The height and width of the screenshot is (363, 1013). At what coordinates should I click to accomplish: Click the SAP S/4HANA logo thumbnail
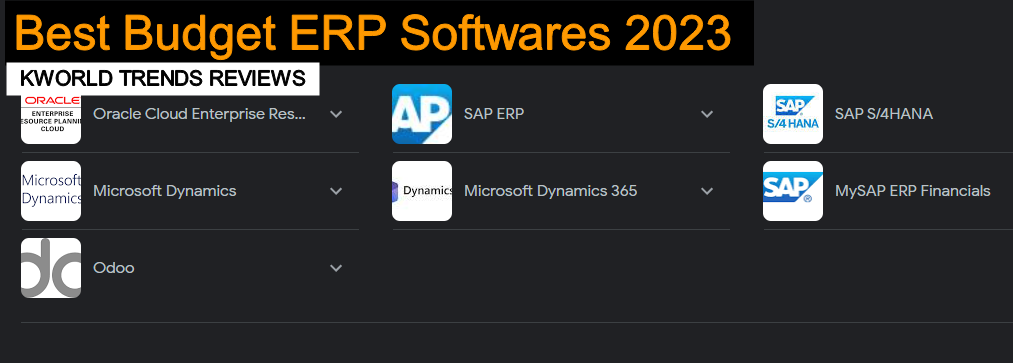(x=793, y=114)
